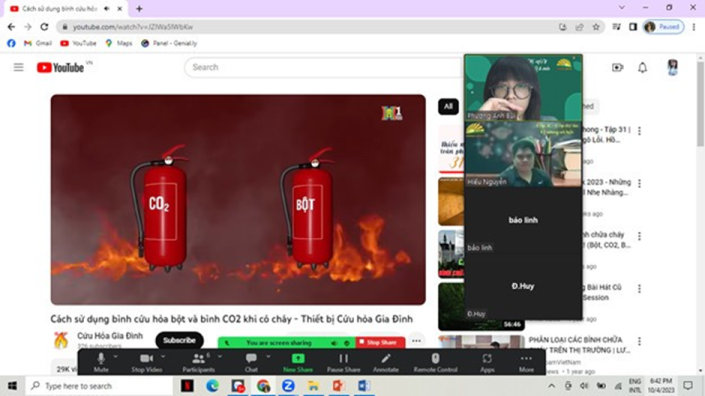This screenshot has width=705, height=396.
Task: Click the YouTube page vertical scrollbar
Action: point(700,103)
